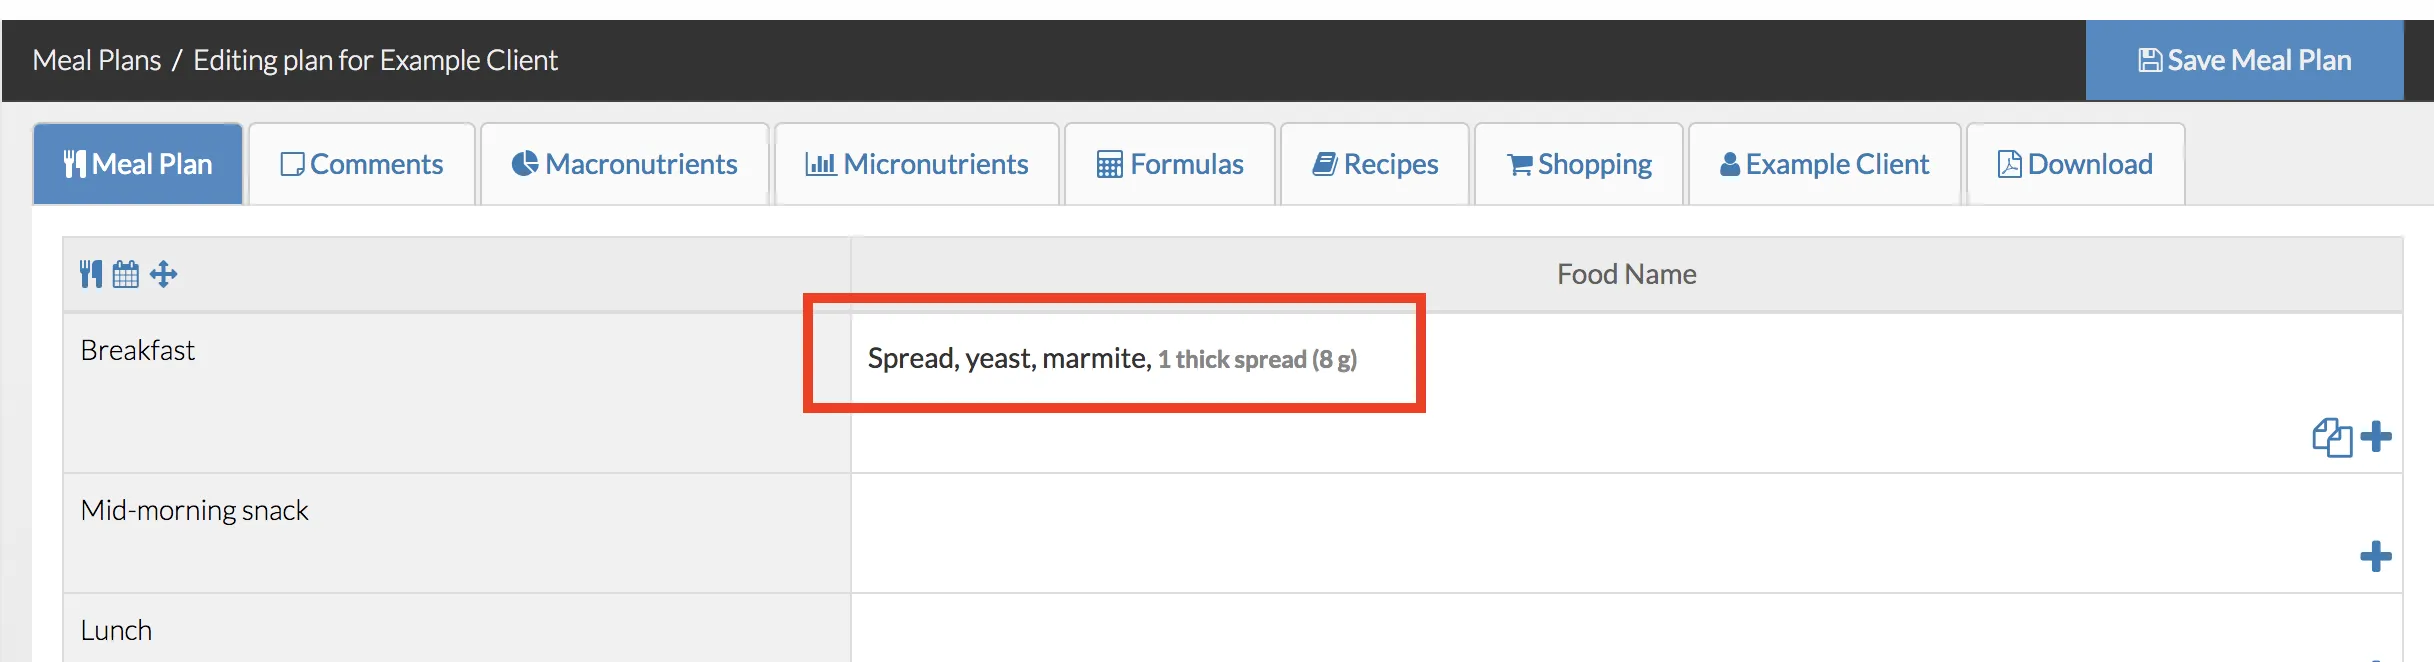Click the Download tab

coord(2075,164)
